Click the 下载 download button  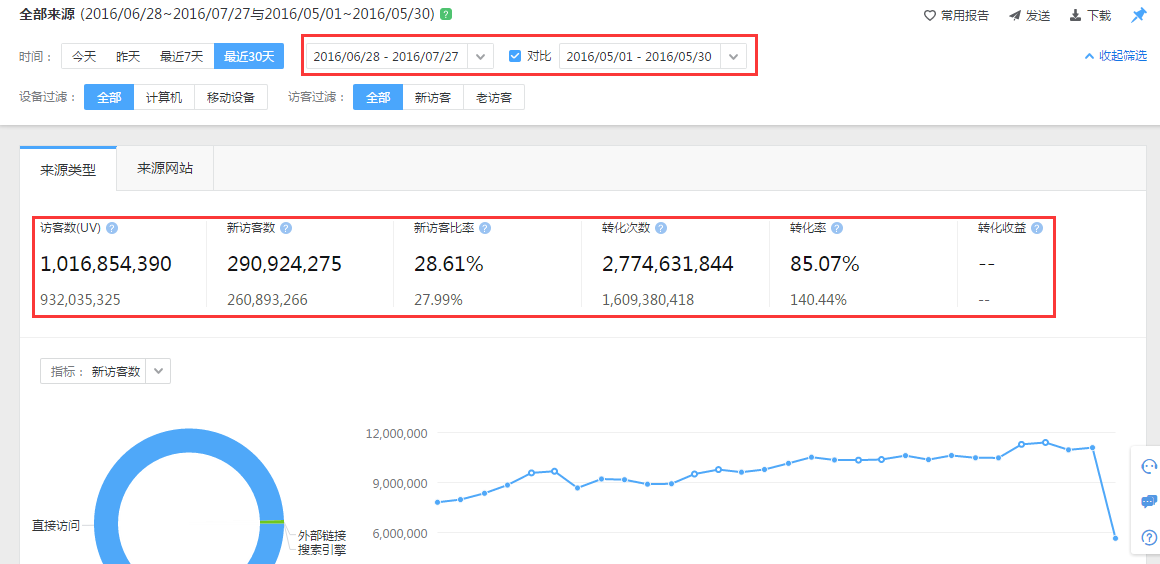1090,15
